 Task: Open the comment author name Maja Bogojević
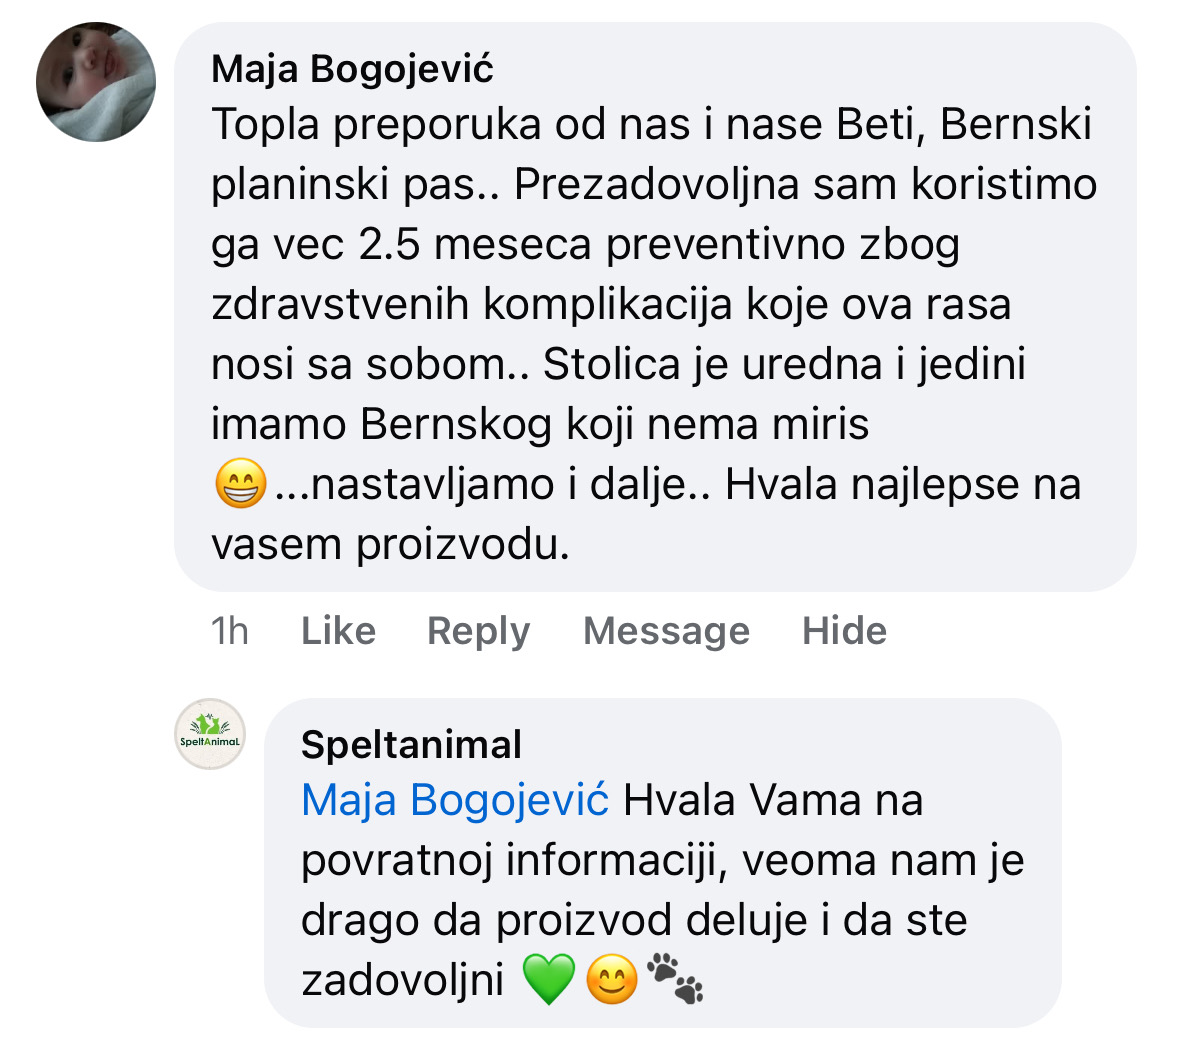(352, 69)
